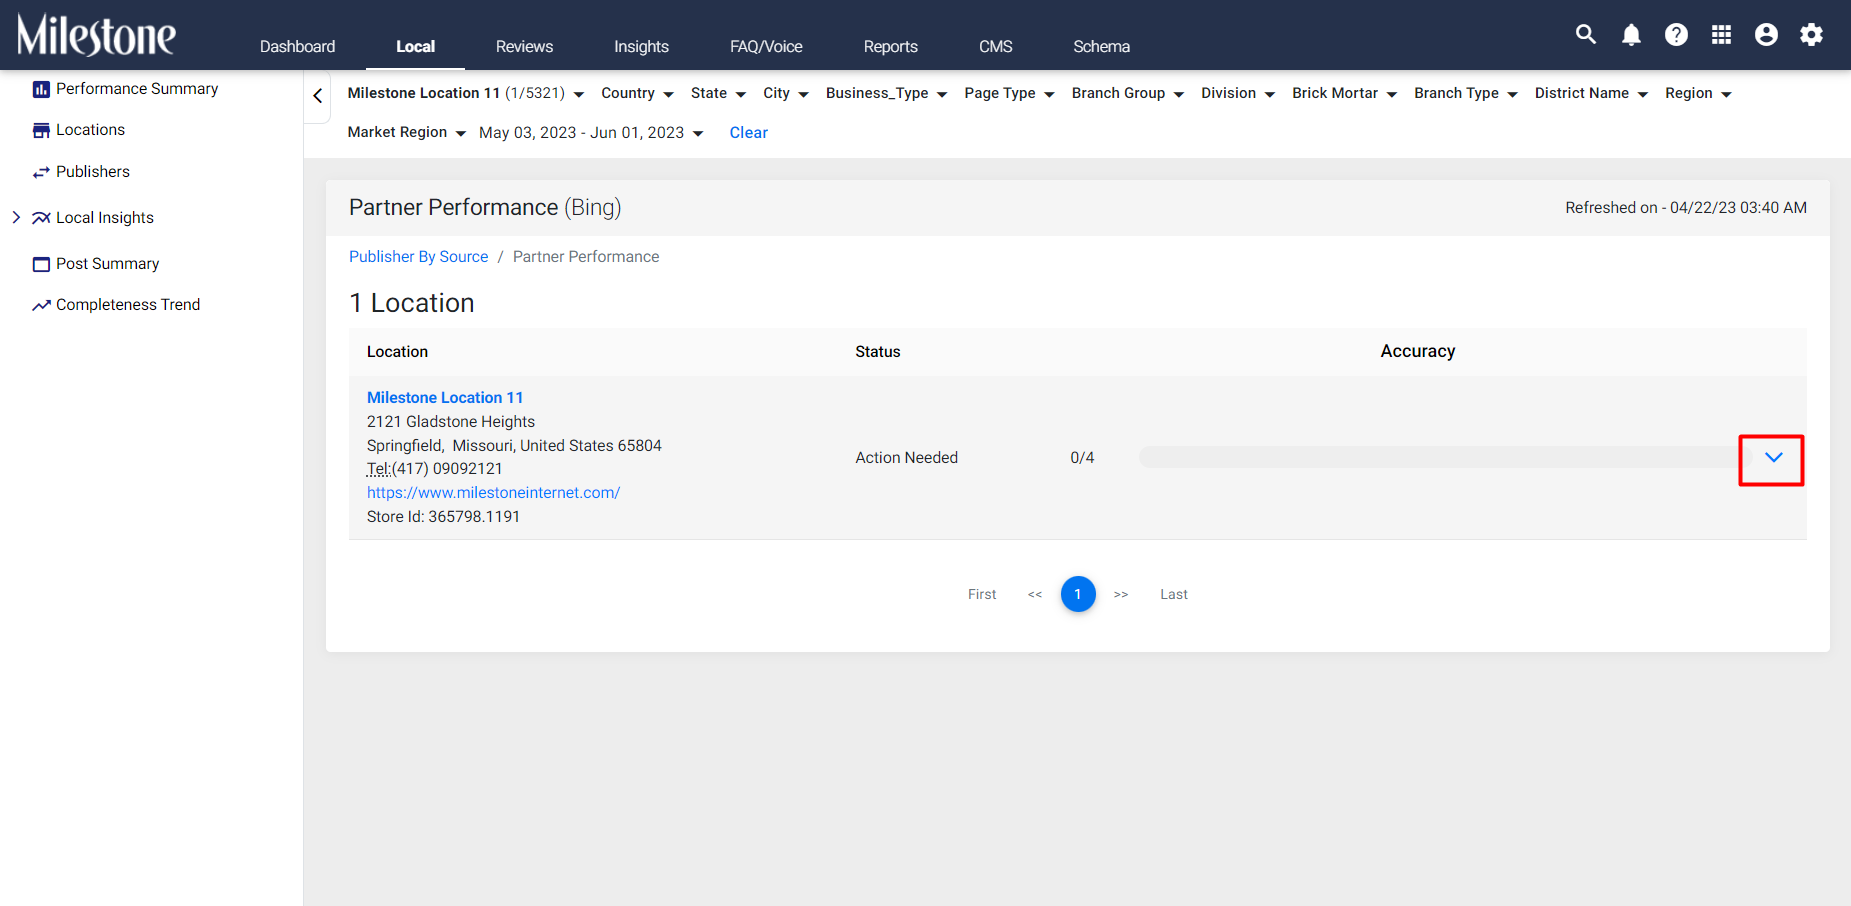Go to the next page (>>)
Screen dimensions: 1851x906
[x=1121, y=594]
